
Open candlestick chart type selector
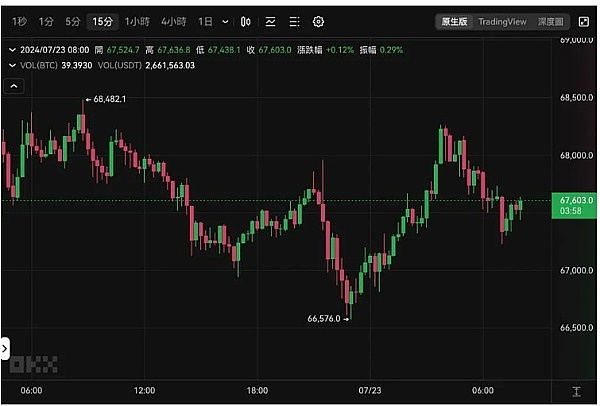click(x=246, y=22)
